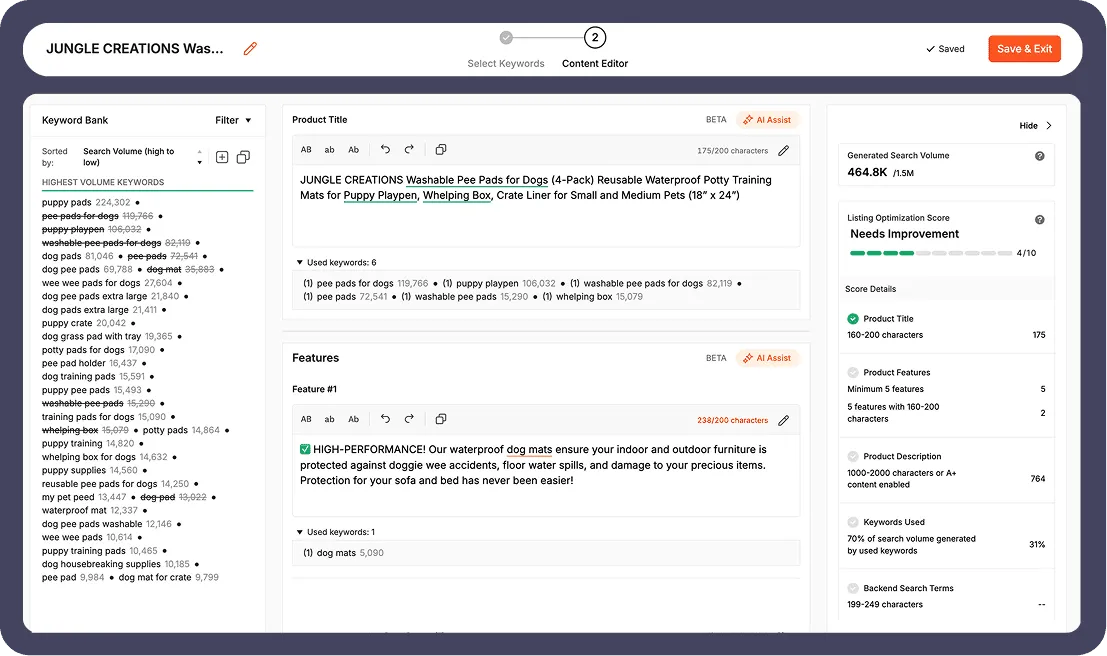Open the Sorted by Search Volume dropdown
This screenshot has height=656, width=1107.
pos(142,157)
